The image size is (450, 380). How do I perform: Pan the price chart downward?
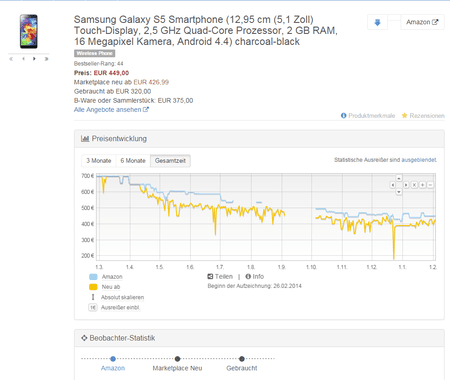(x=399, y=192)
